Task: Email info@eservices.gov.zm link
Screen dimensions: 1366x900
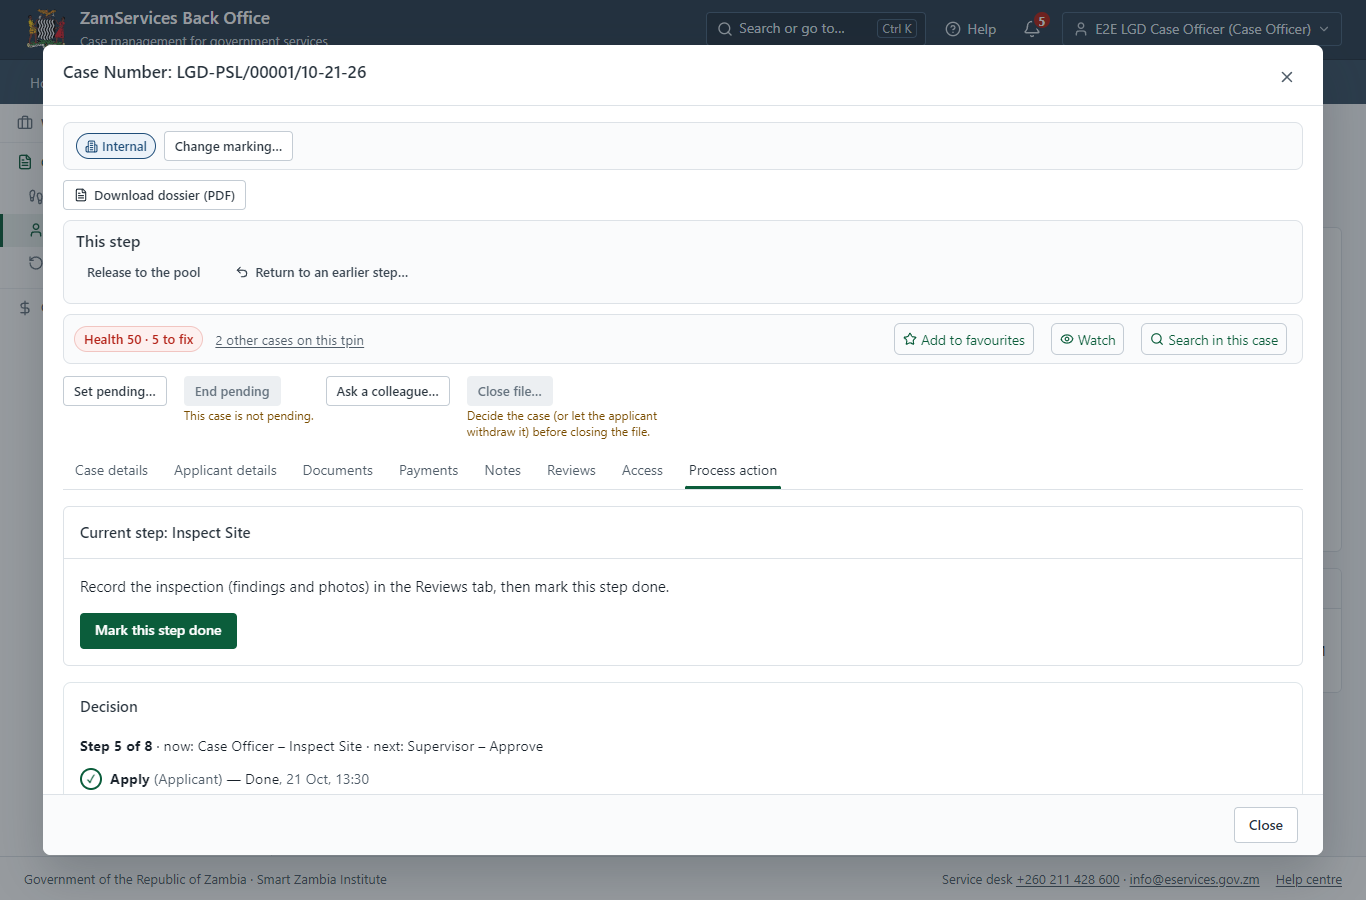Action: pos(1194,880)
